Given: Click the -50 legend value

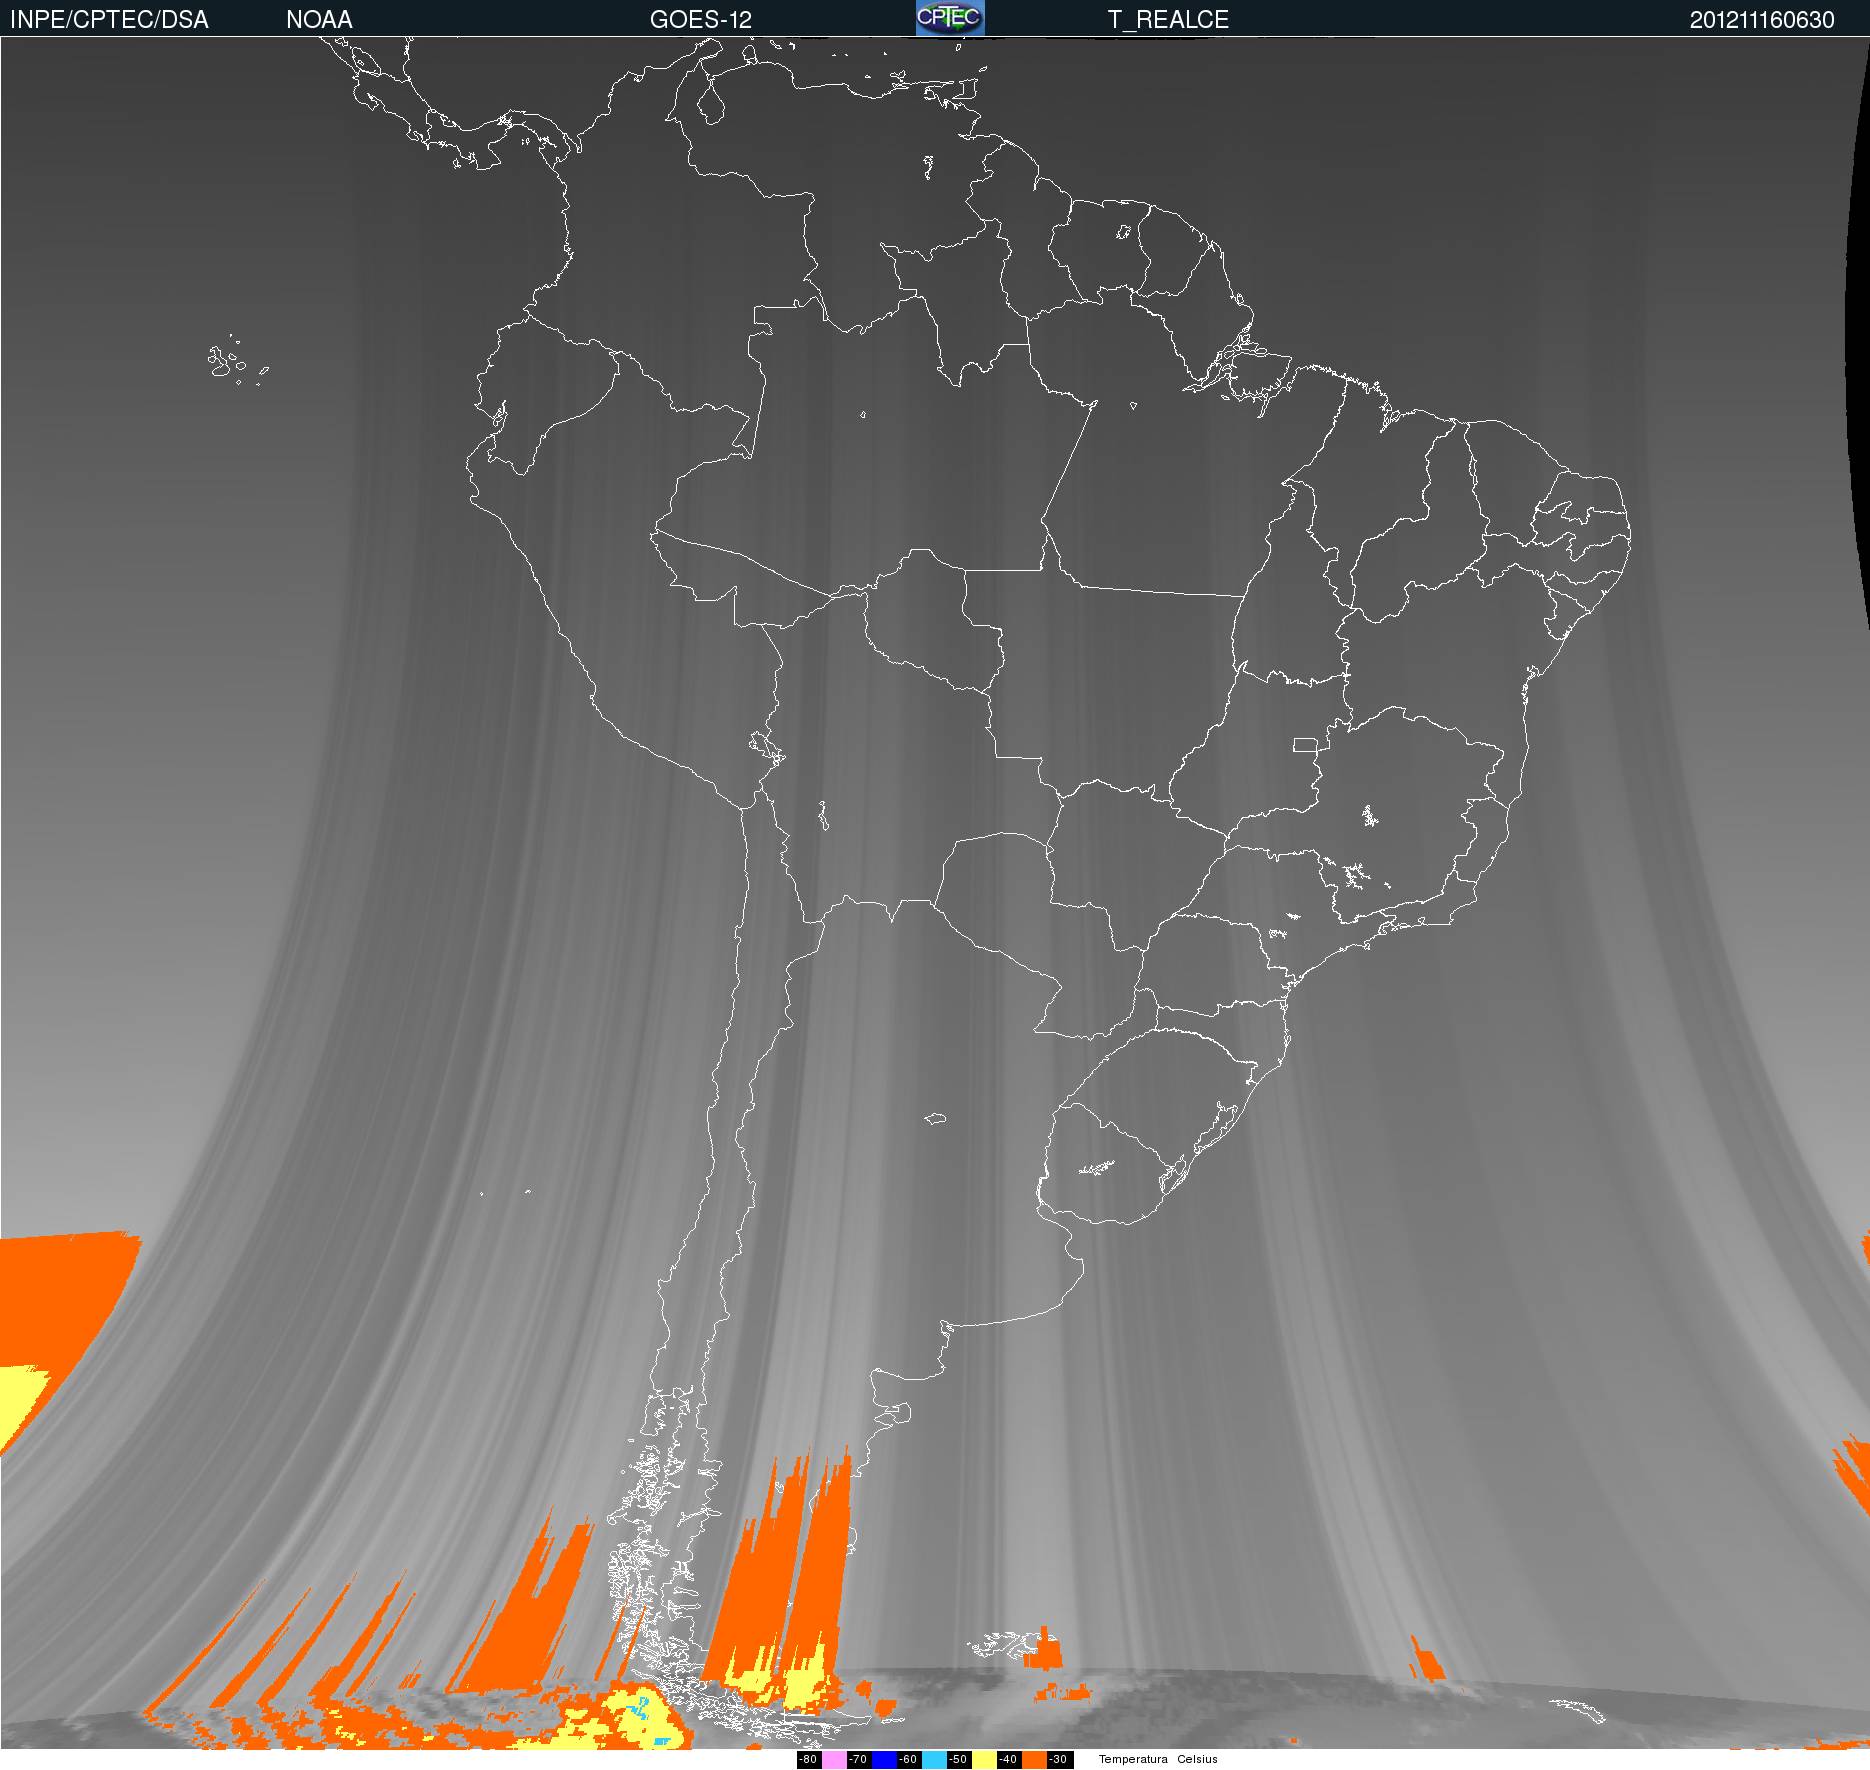Looking at the screenshot, I should pos(958,1760).
